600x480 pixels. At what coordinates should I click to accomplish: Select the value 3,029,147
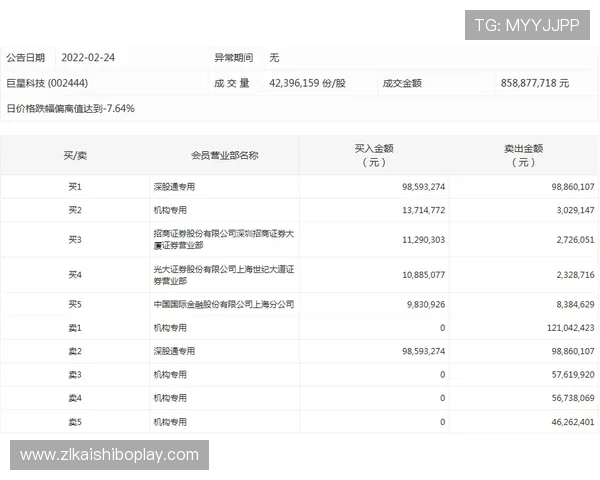click(575, 210)
